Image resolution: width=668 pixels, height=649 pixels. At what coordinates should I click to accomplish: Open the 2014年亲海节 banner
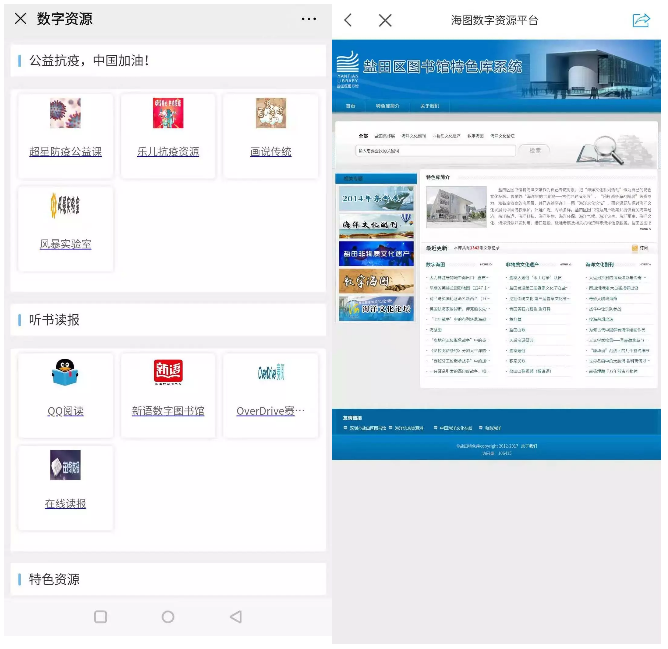(376, 198)
